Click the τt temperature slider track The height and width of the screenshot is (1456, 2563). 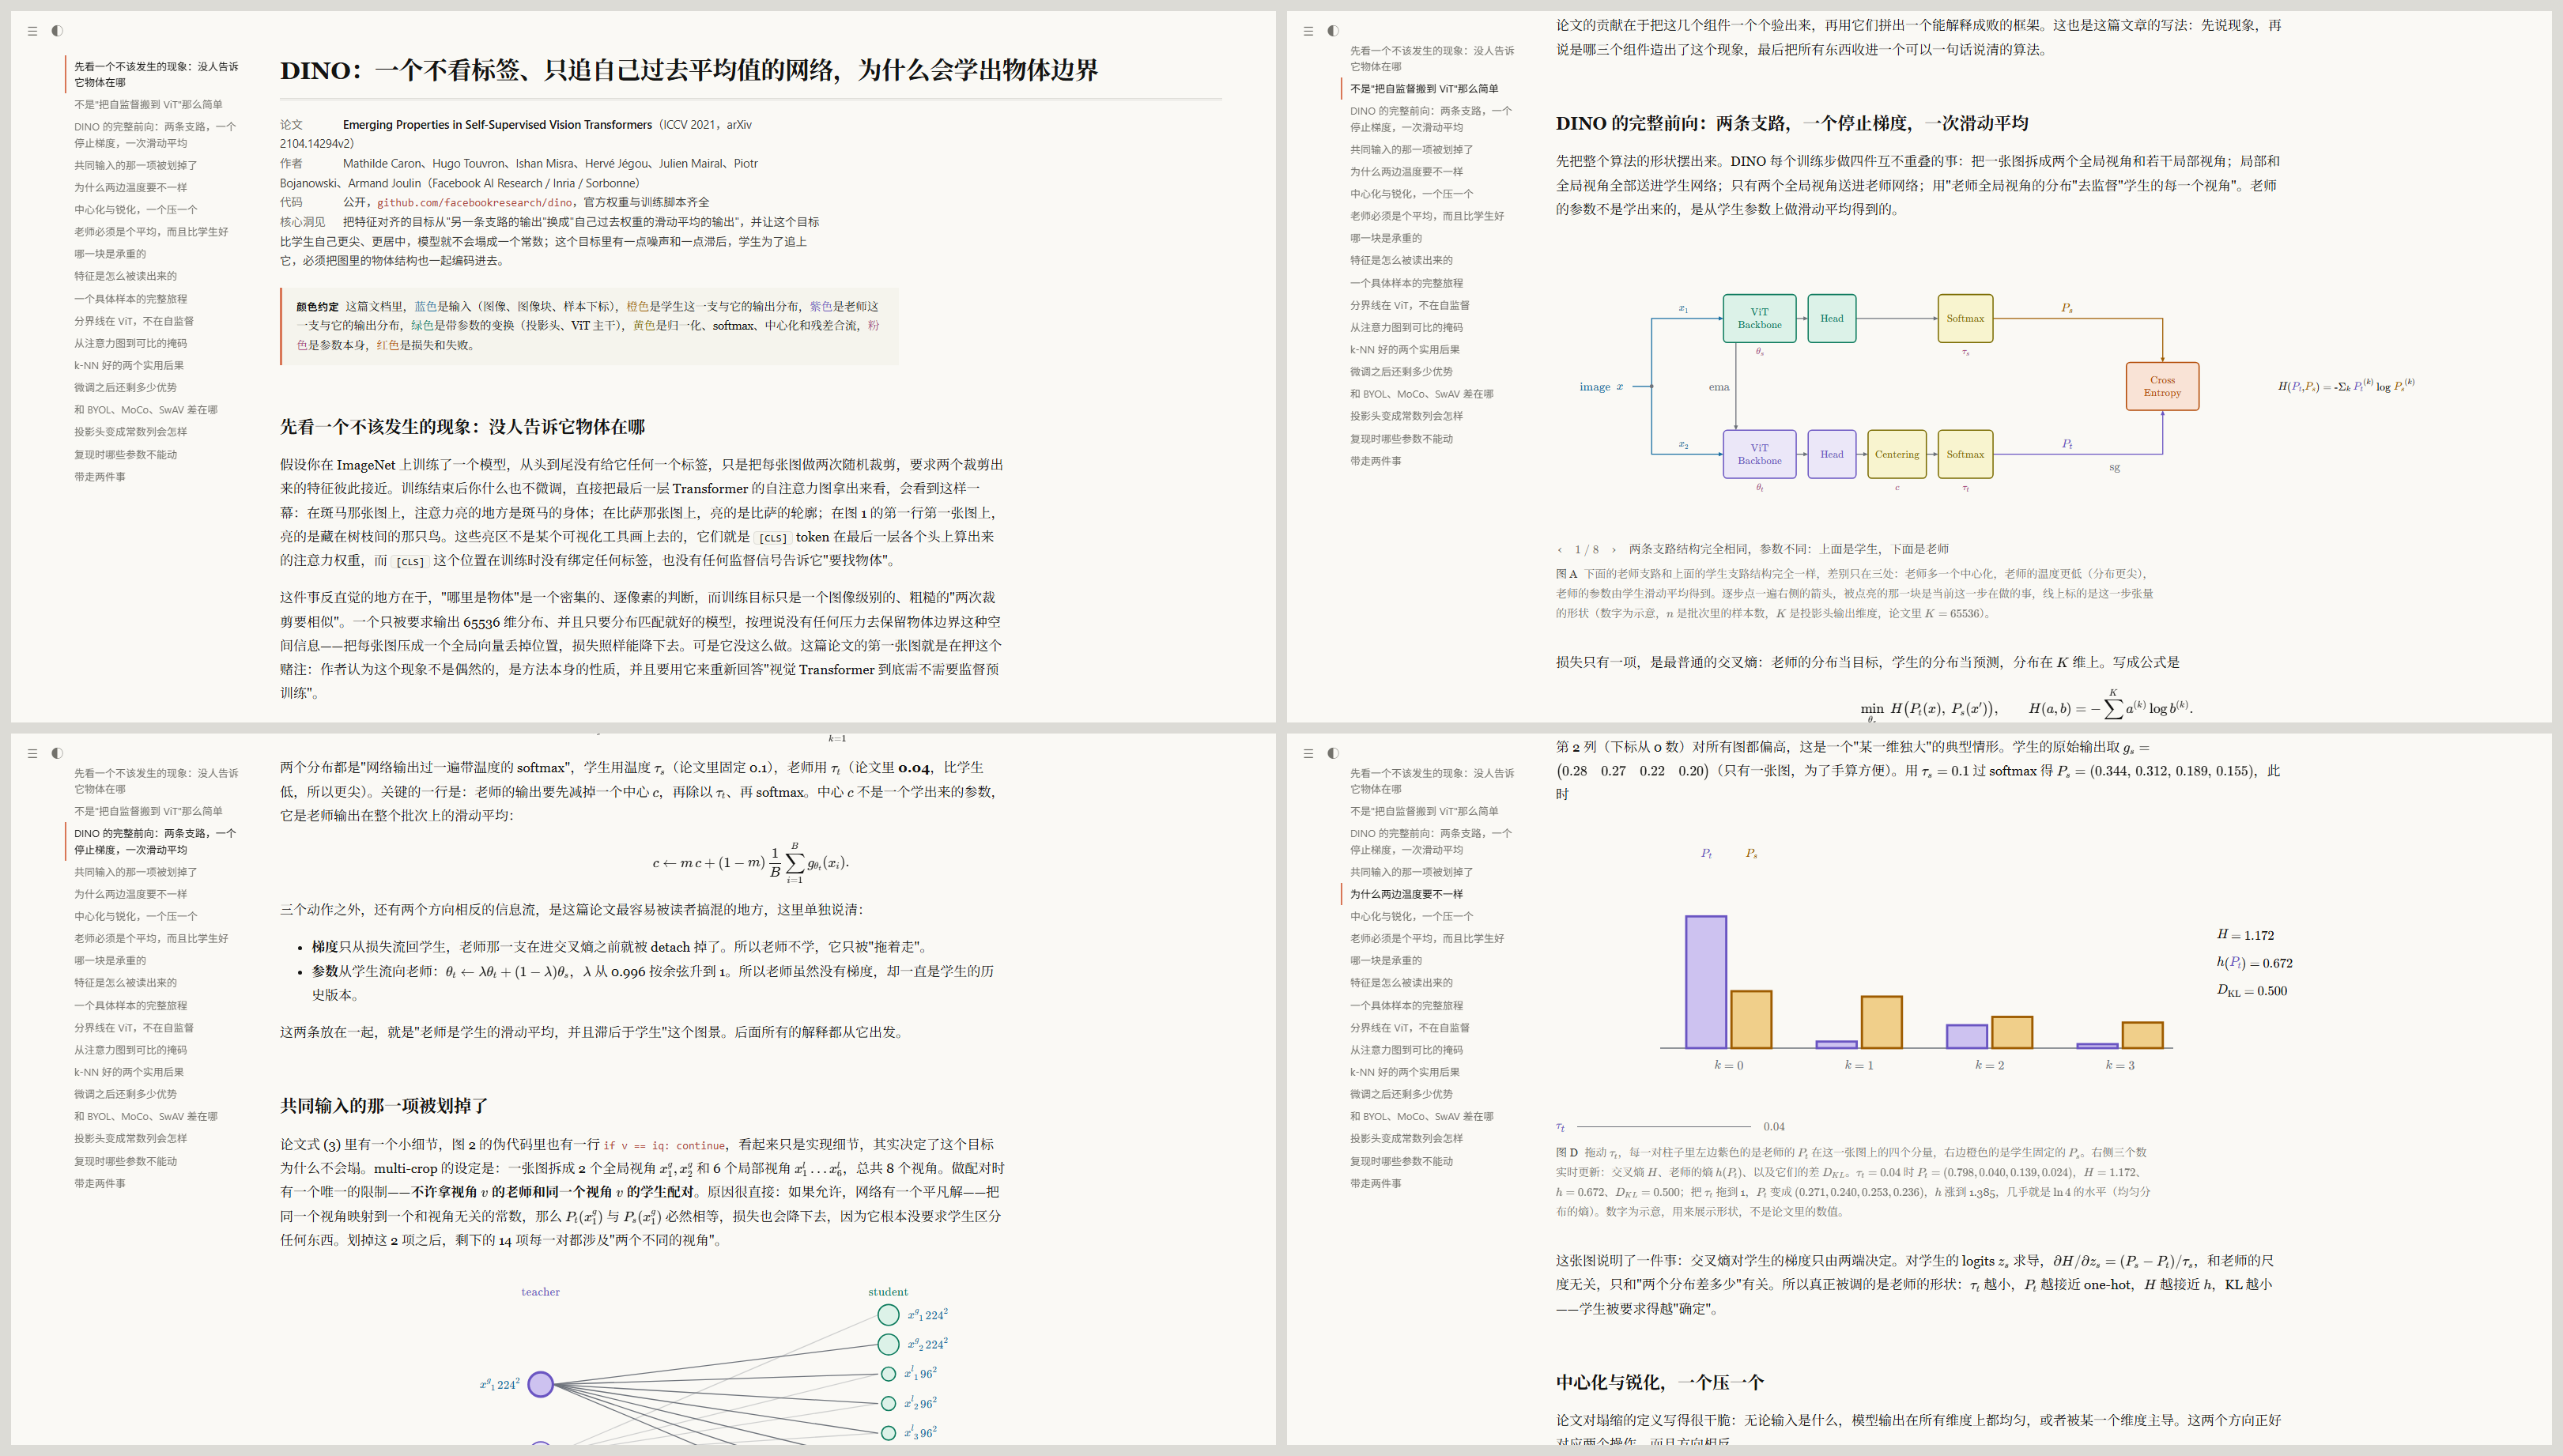click(1663, 1126)
